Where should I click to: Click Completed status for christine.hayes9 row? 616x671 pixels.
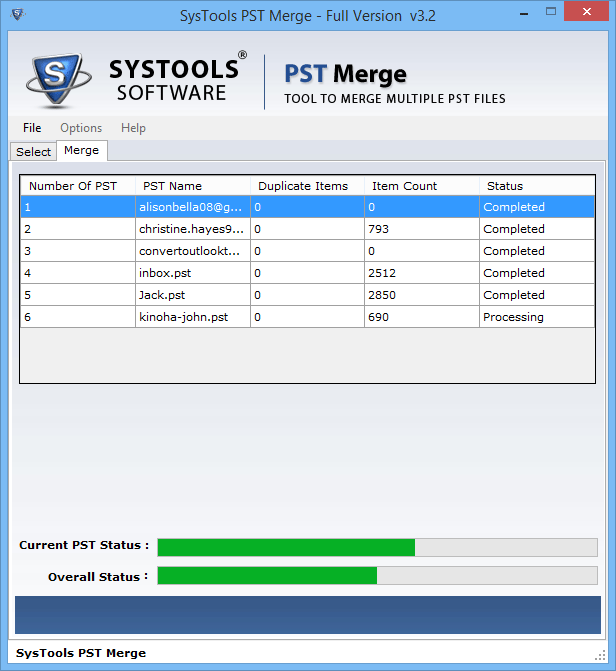click(537, 229)
